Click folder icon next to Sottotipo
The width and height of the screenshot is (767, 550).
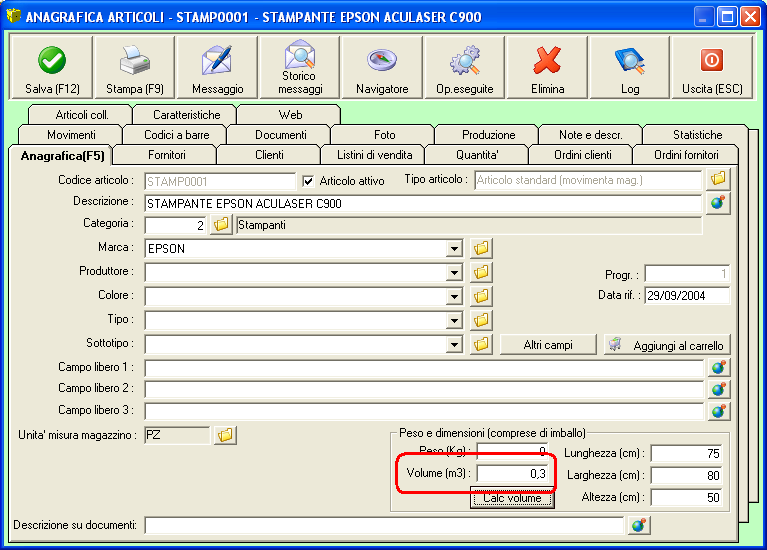[481, 344]
